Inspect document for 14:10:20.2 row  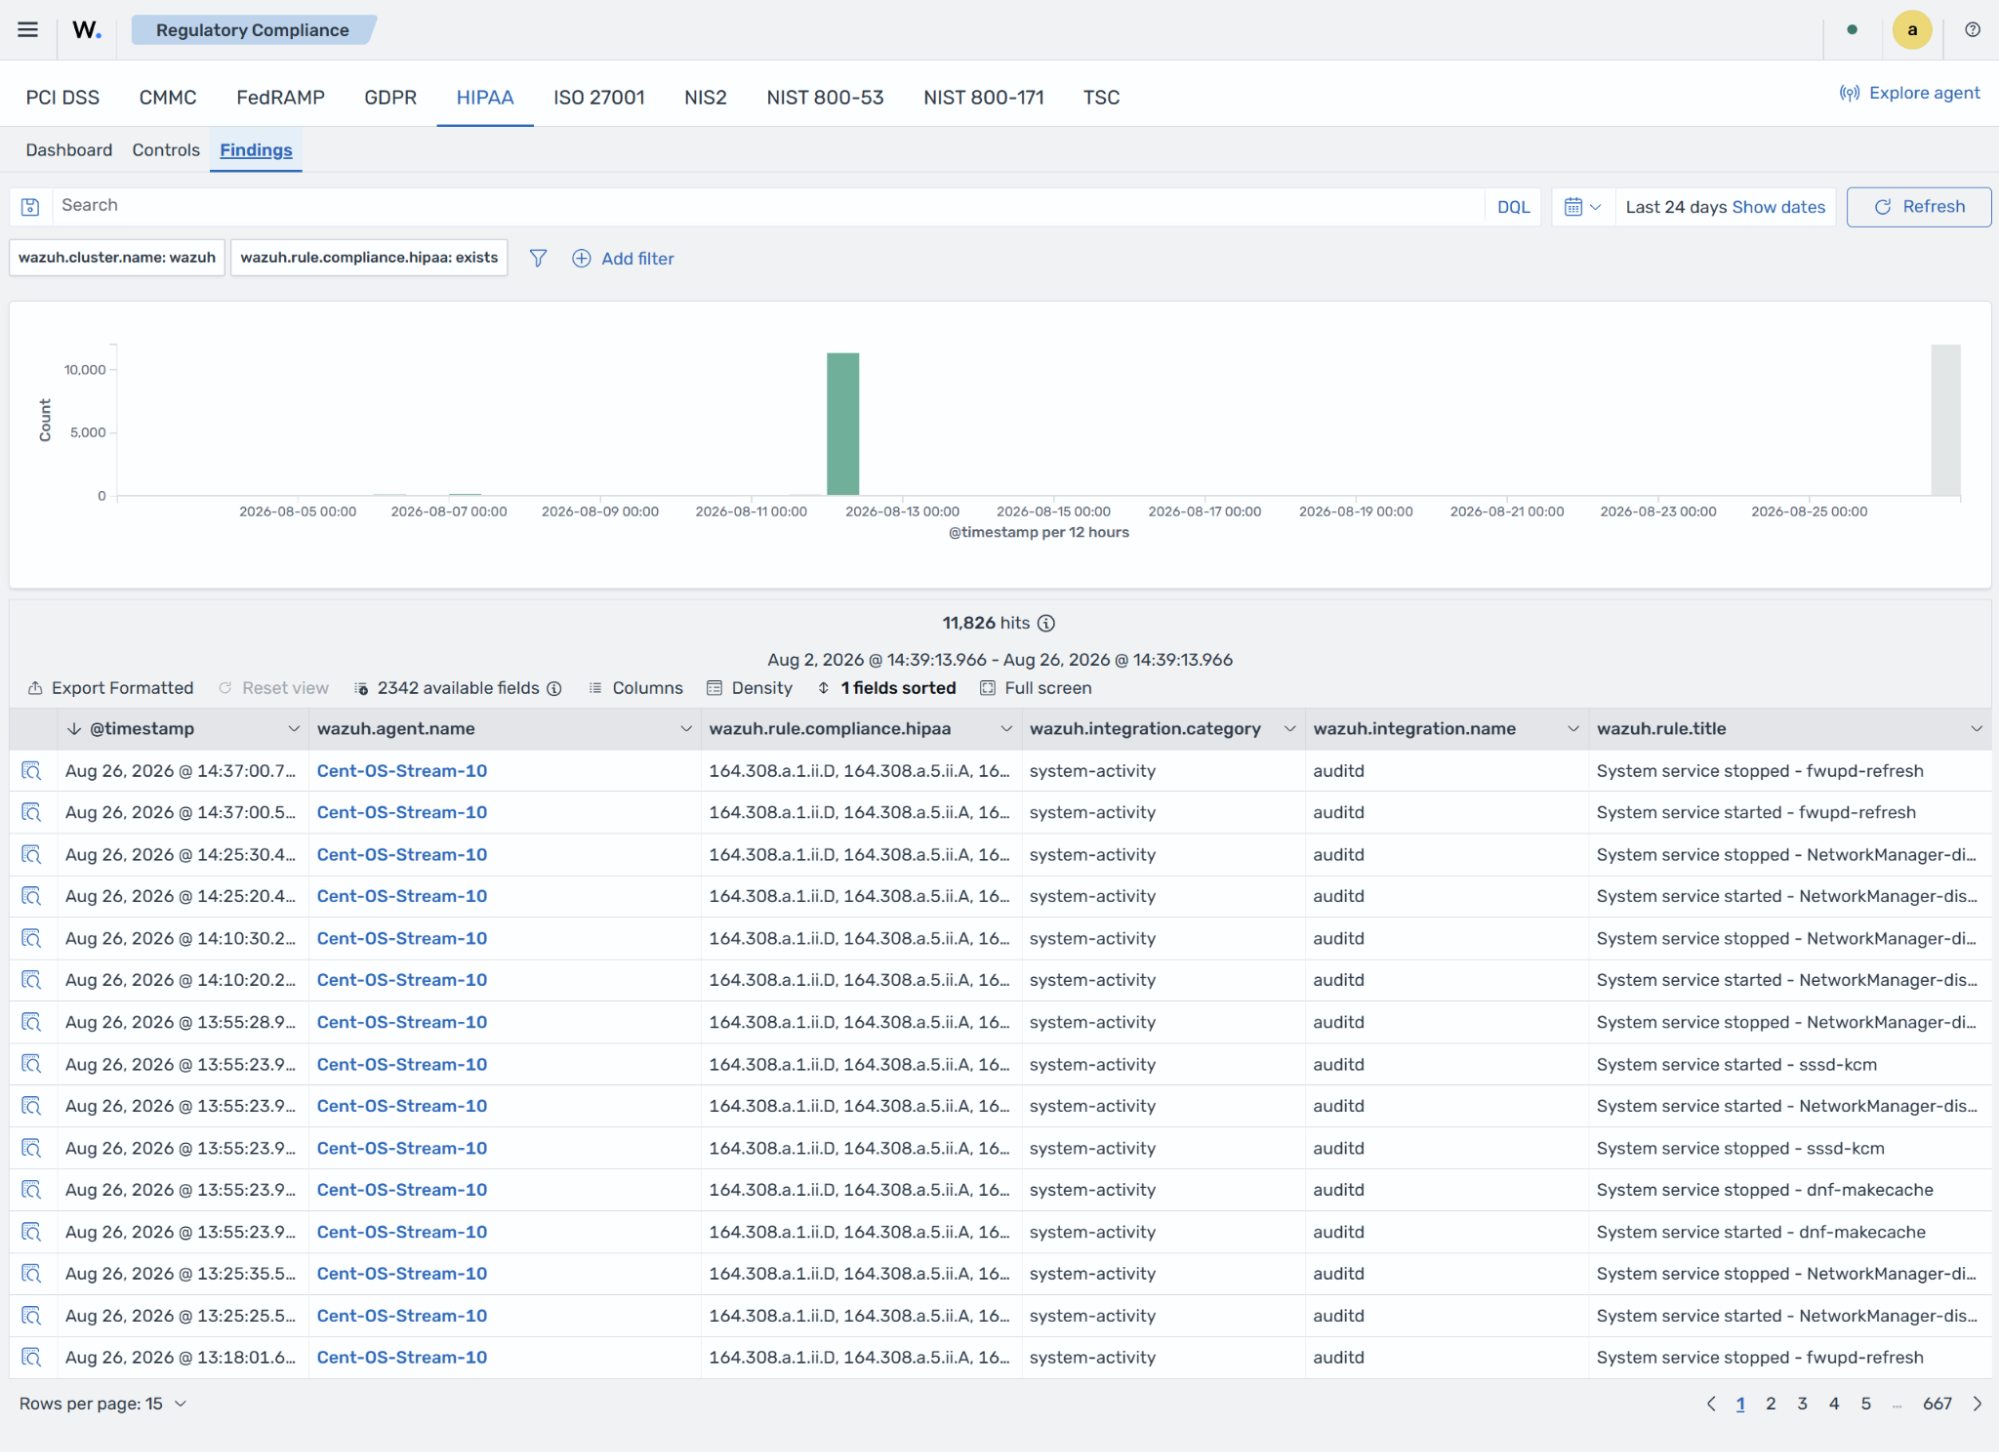[x=32, y=981]
